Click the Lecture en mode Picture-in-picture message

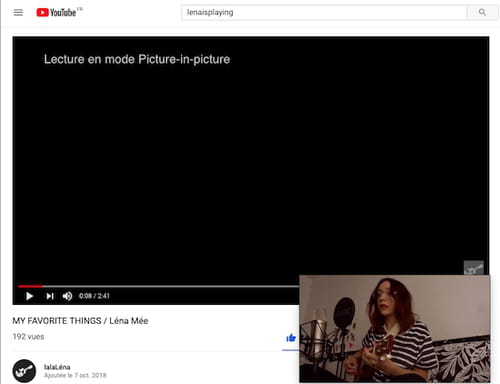137,59
